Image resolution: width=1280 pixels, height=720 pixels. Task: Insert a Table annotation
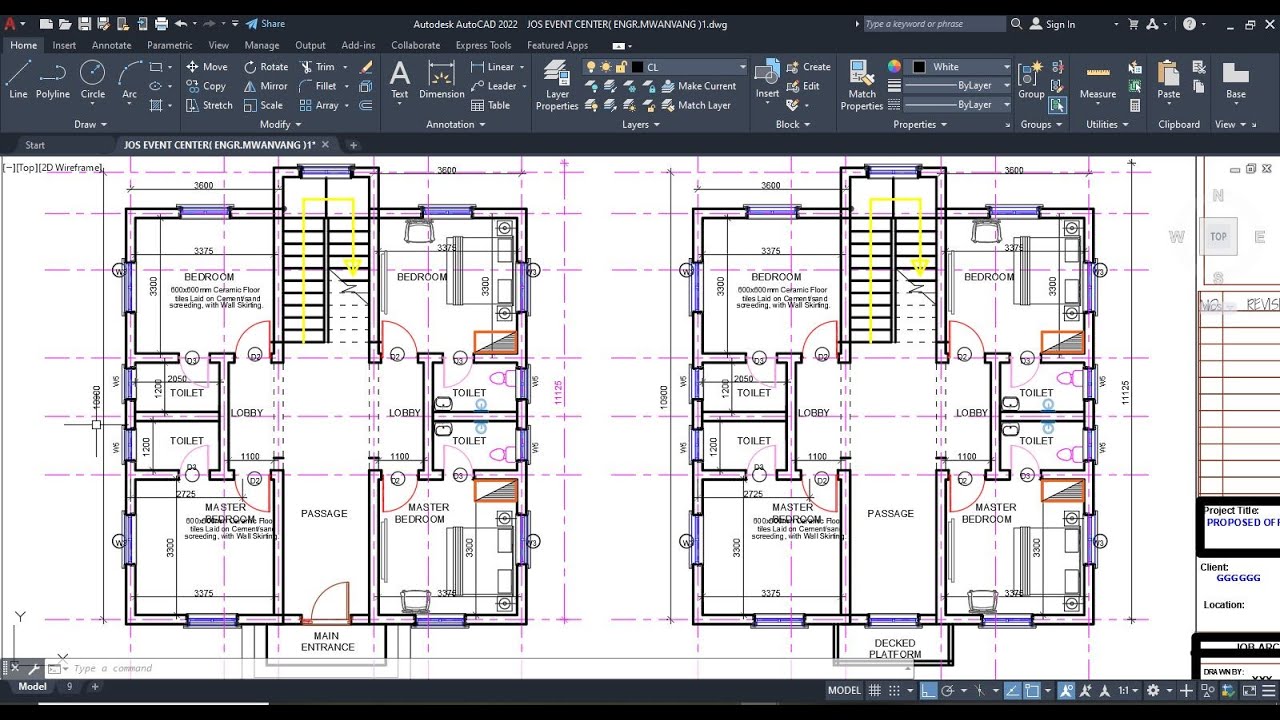(490, 105)
